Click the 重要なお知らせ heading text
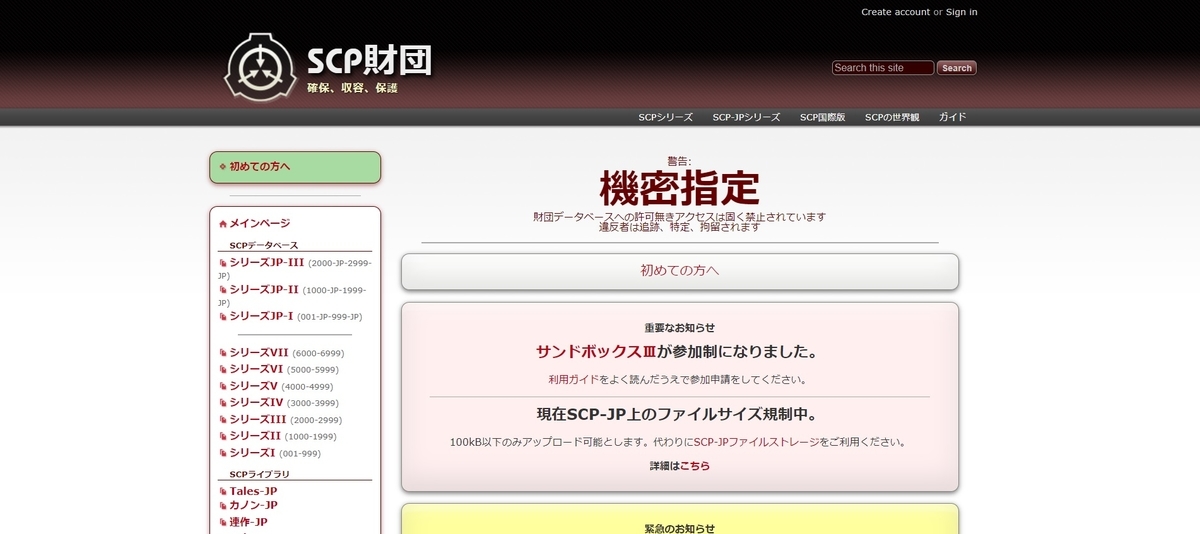Screen dimensions: 1200x534 coord(680,328)
